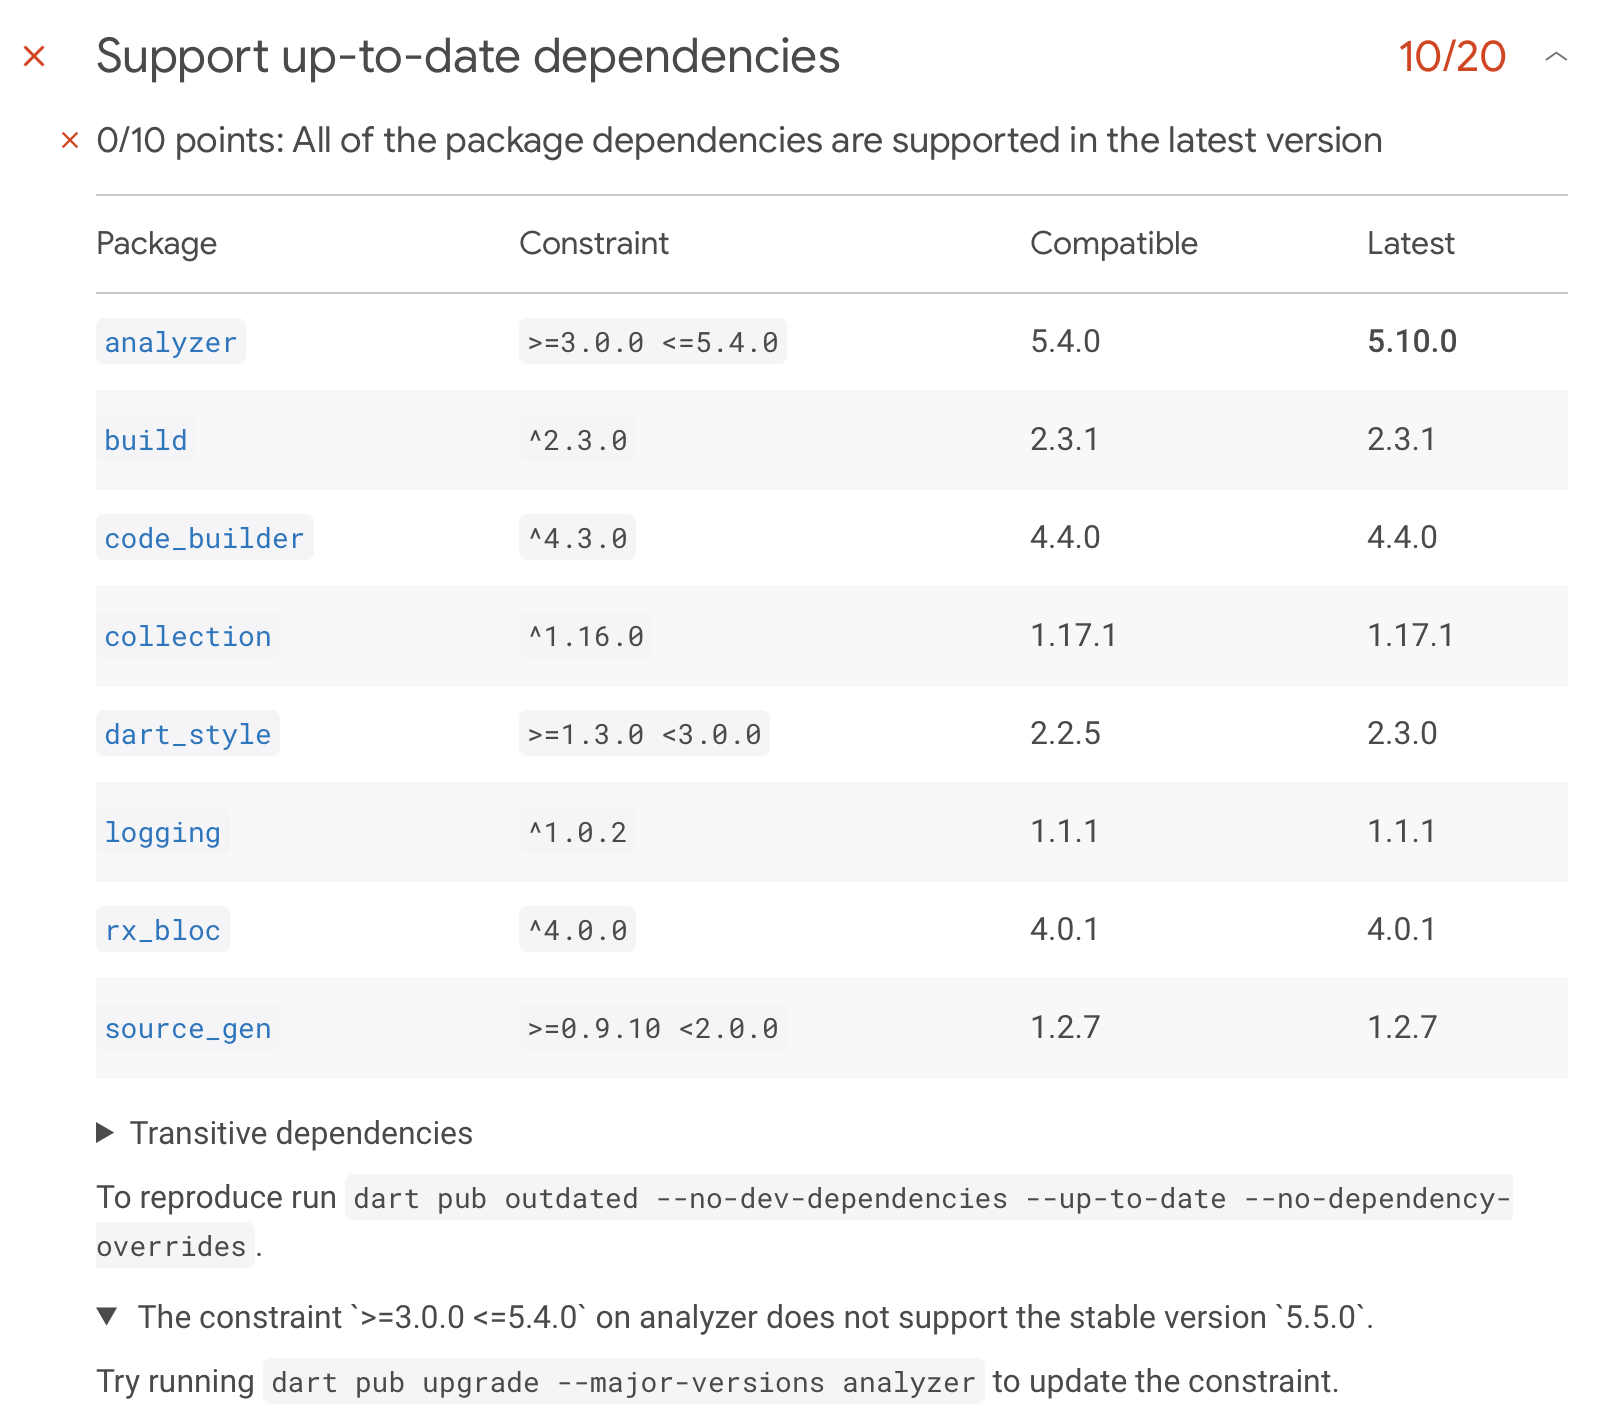
Task: Open the analyzer package link
Action: coord(170,342)
